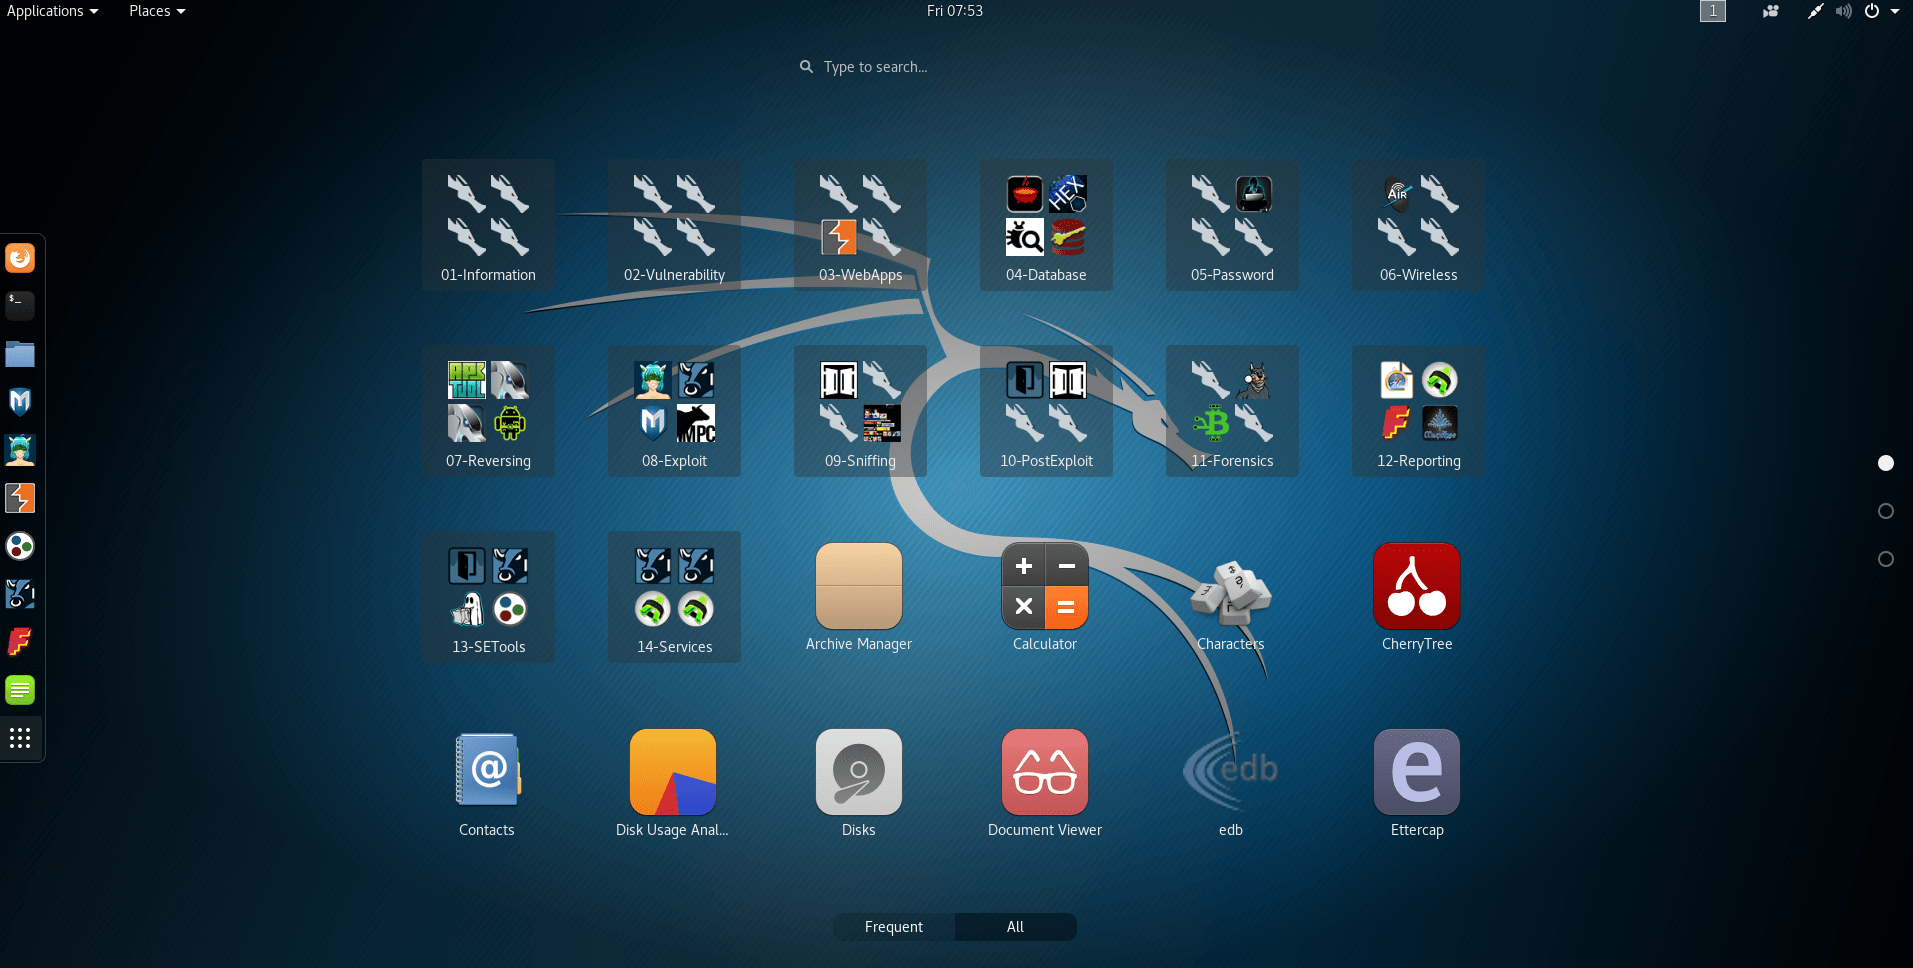Open the 11-Forensics folder
Screen dimensions: 1913x968
point(1232,411)
